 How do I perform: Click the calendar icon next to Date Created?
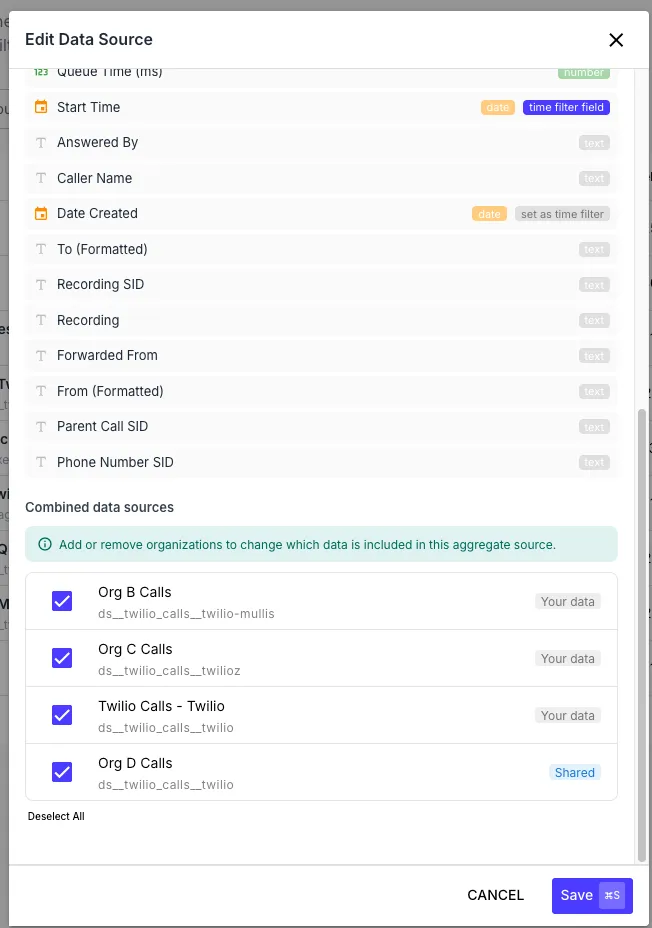coord(40,213)
